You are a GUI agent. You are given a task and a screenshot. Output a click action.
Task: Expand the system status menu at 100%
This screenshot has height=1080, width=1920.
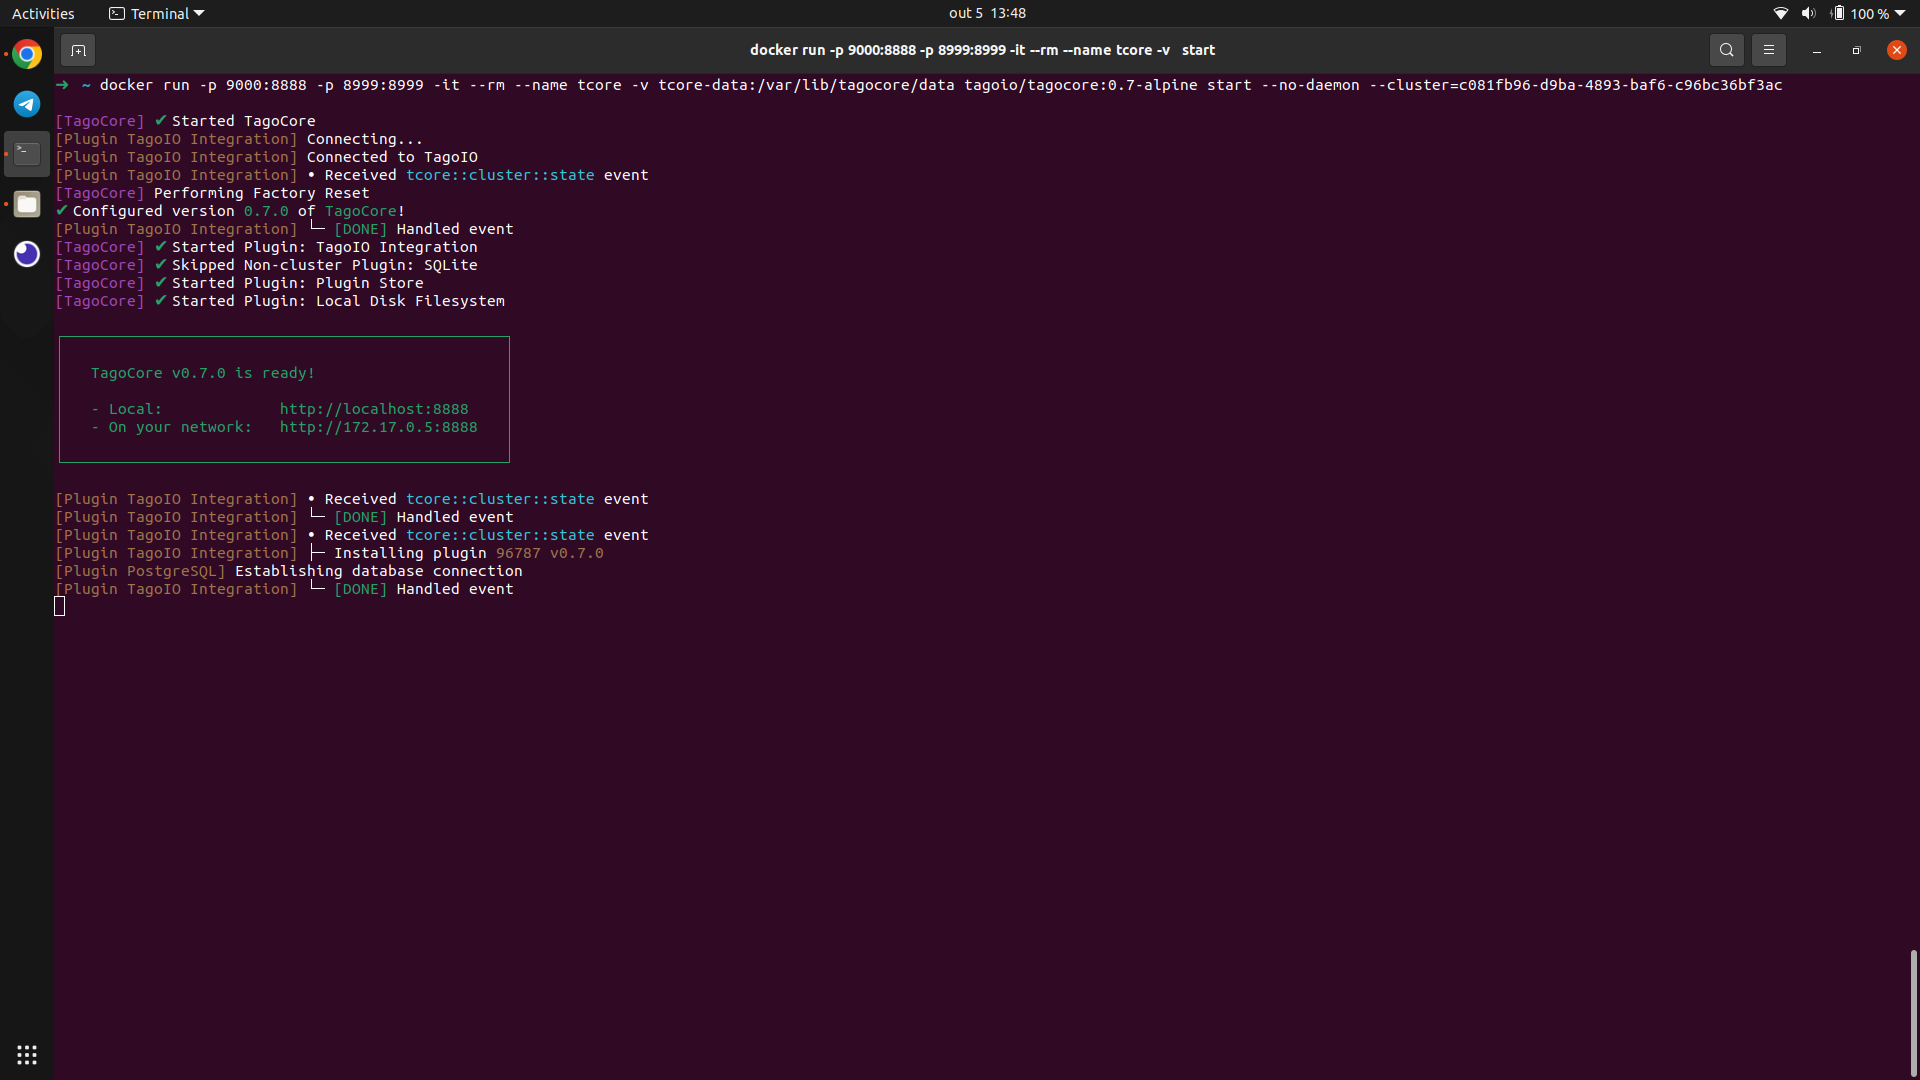pos(1869,13)
